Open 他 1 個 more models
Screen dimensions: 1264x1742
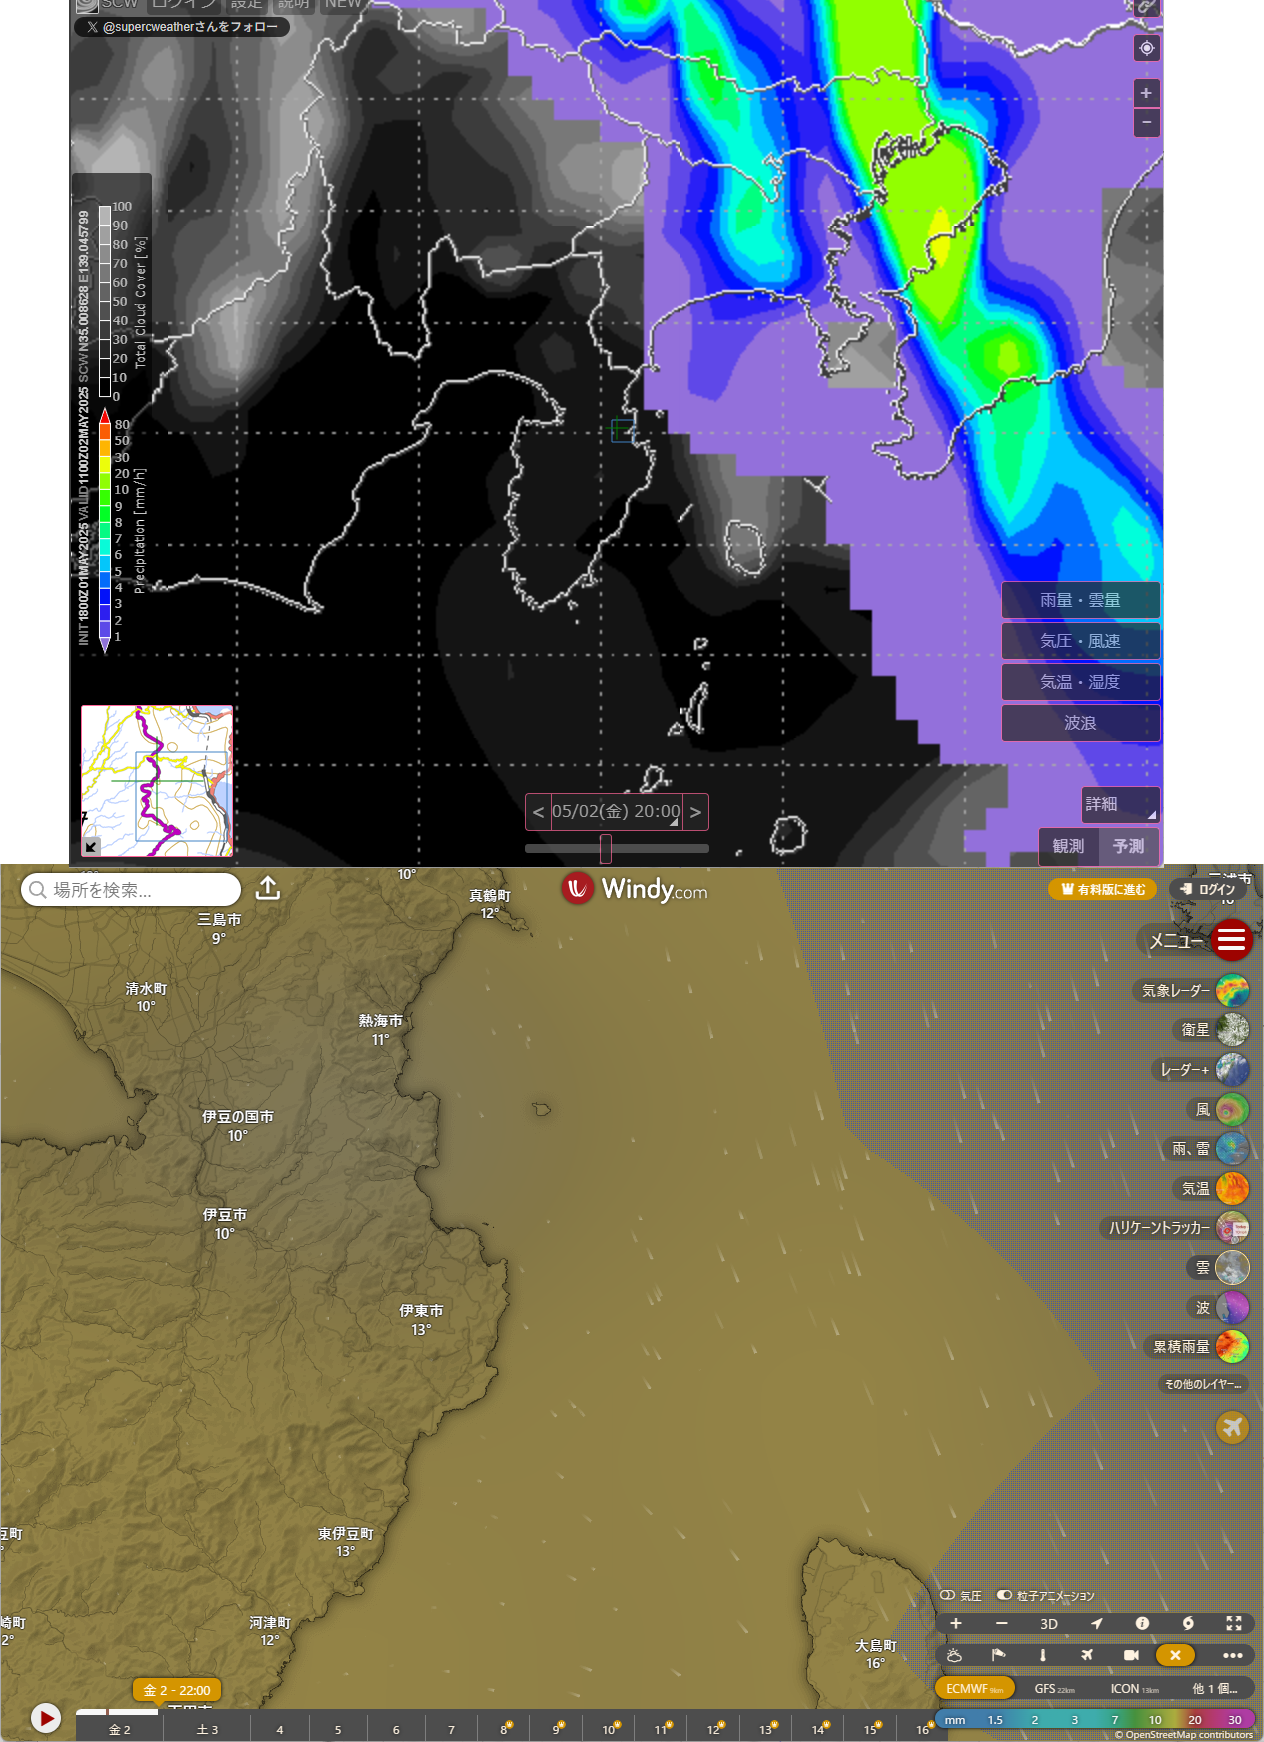(1215, 1689)
